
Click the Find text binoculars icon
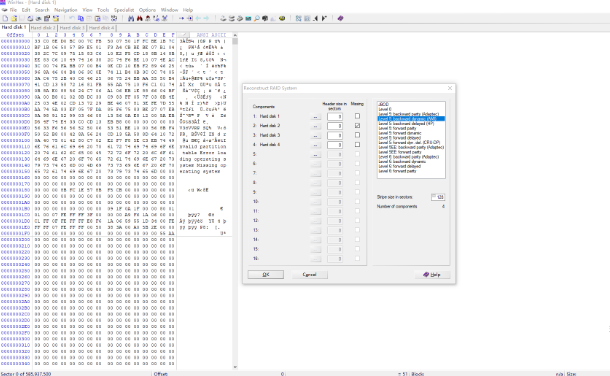tap(131, 18)
